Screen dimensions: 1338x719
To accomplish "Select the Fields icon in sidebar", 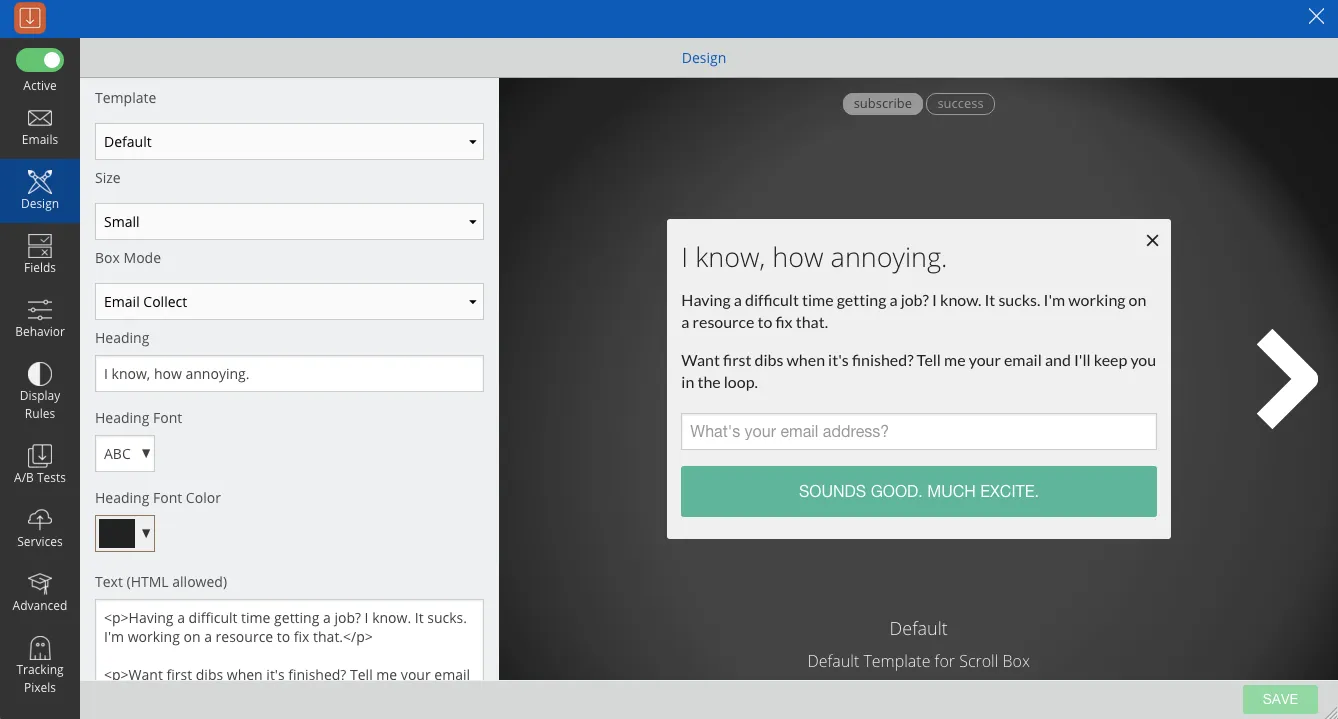I will tap(40, 245).
